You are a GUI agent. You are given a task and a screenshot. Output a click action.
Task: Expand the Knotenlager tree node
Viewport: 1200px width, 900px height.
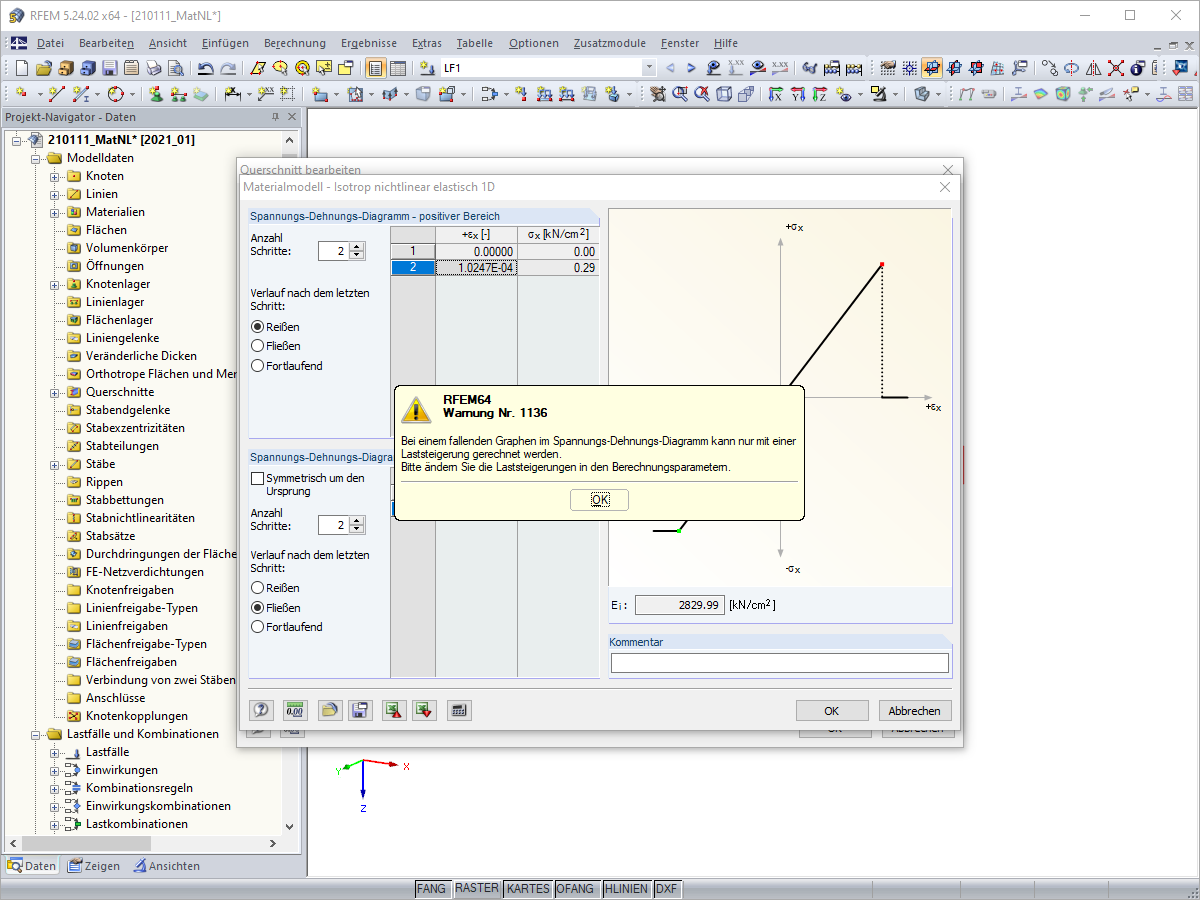coord(55,284)
